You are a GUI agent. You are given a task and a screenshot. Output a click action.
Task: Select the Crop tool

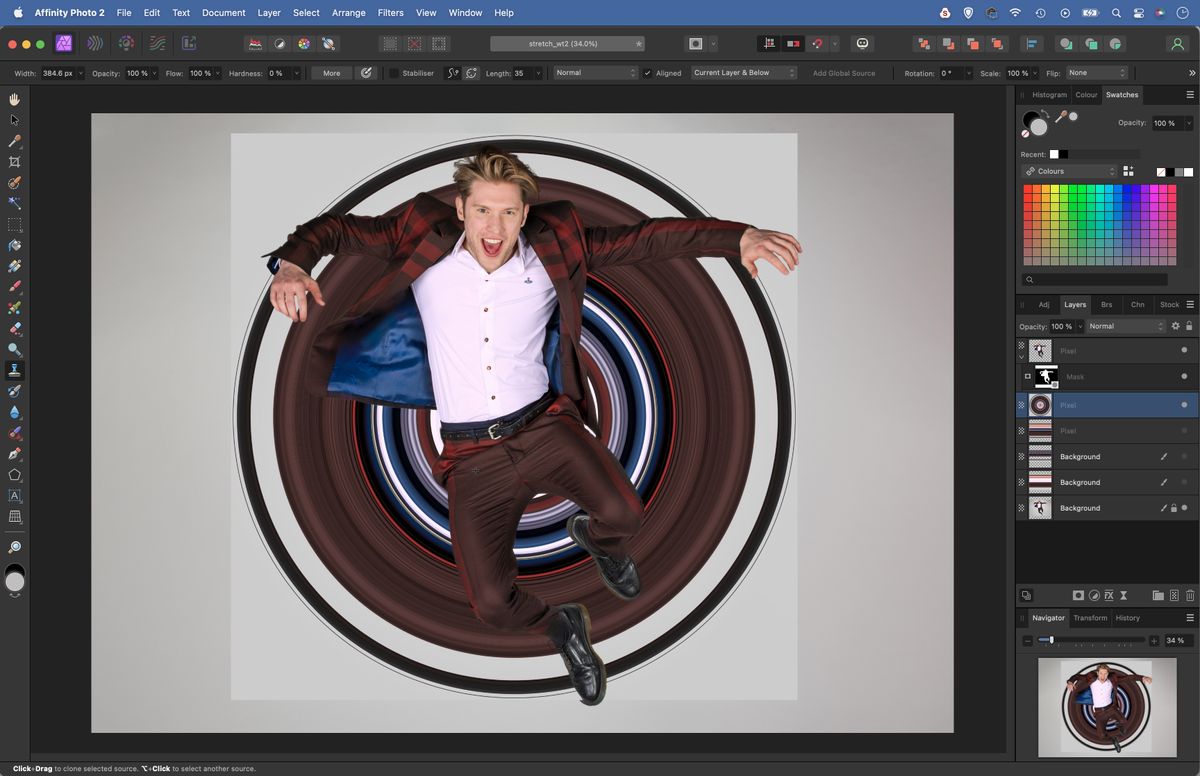click(14, 162)
